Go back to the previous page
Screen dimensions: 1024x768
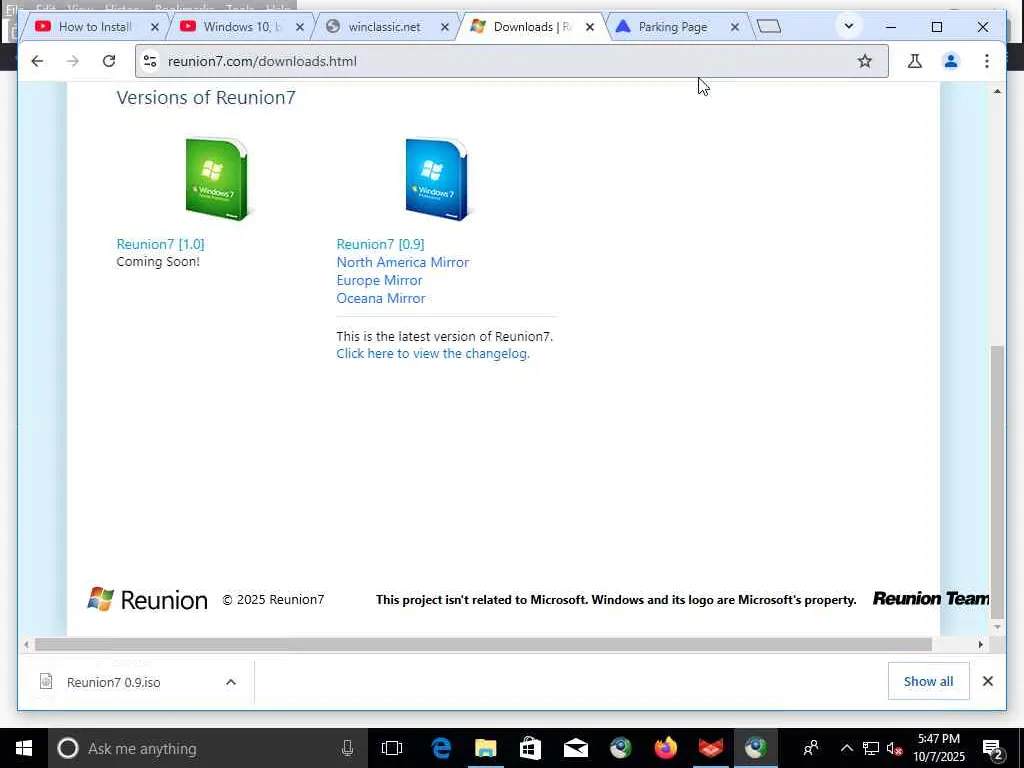(37, 61)
